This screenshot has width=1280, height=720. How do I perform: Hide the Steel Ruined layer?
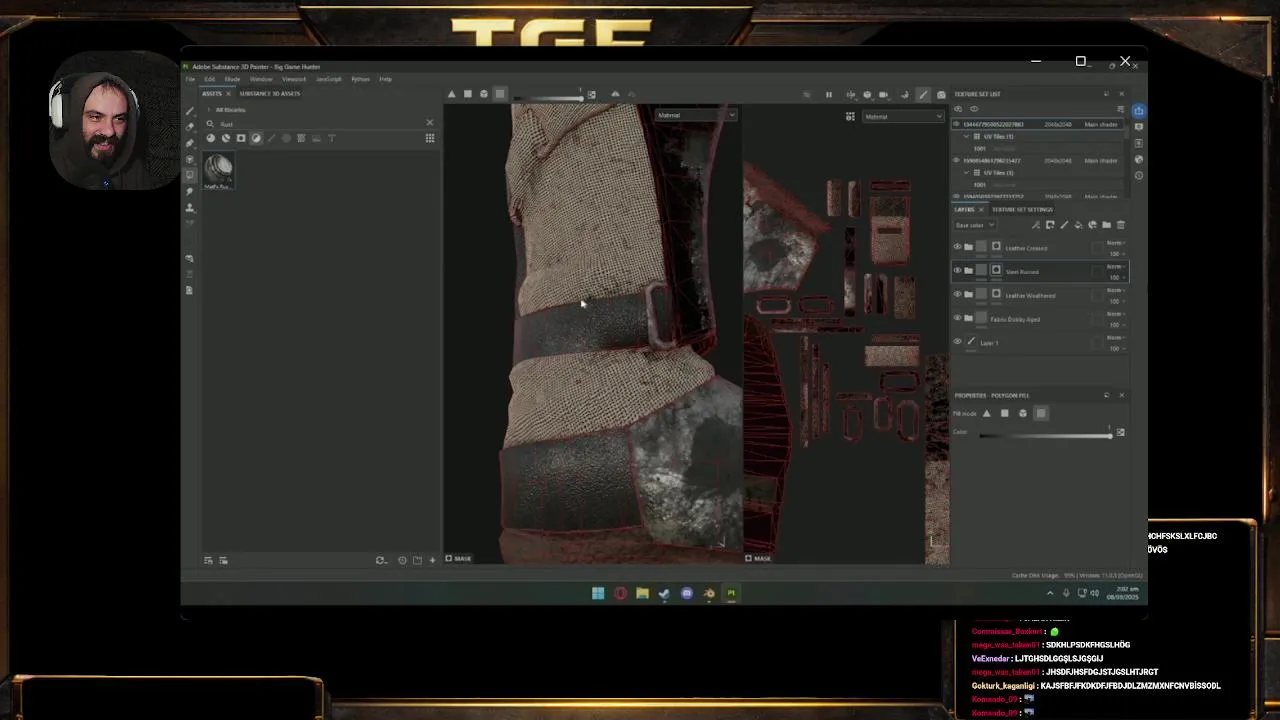coord(957,271)
